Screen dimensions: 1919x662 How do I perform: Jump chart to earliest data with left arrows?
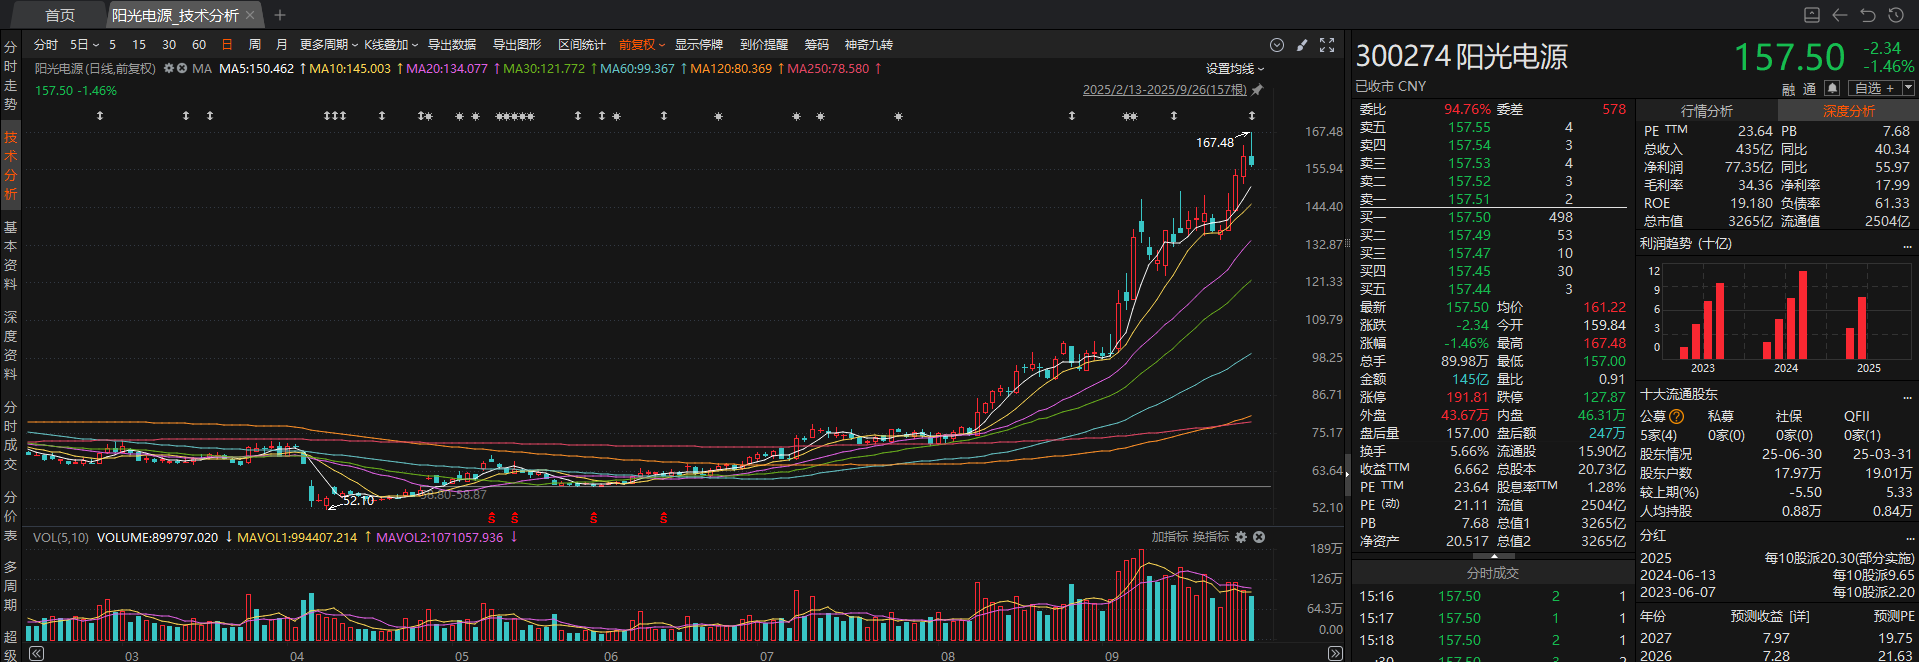tap(37, 654)
